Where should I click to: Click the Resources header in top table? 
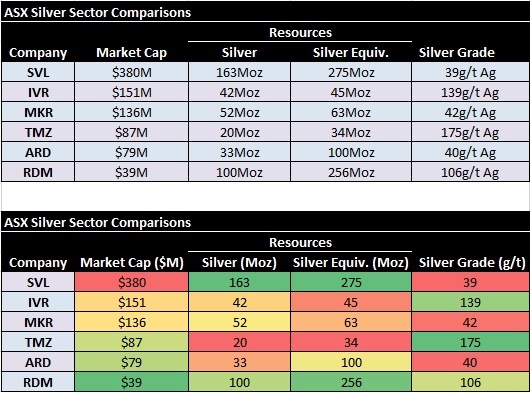300,32
